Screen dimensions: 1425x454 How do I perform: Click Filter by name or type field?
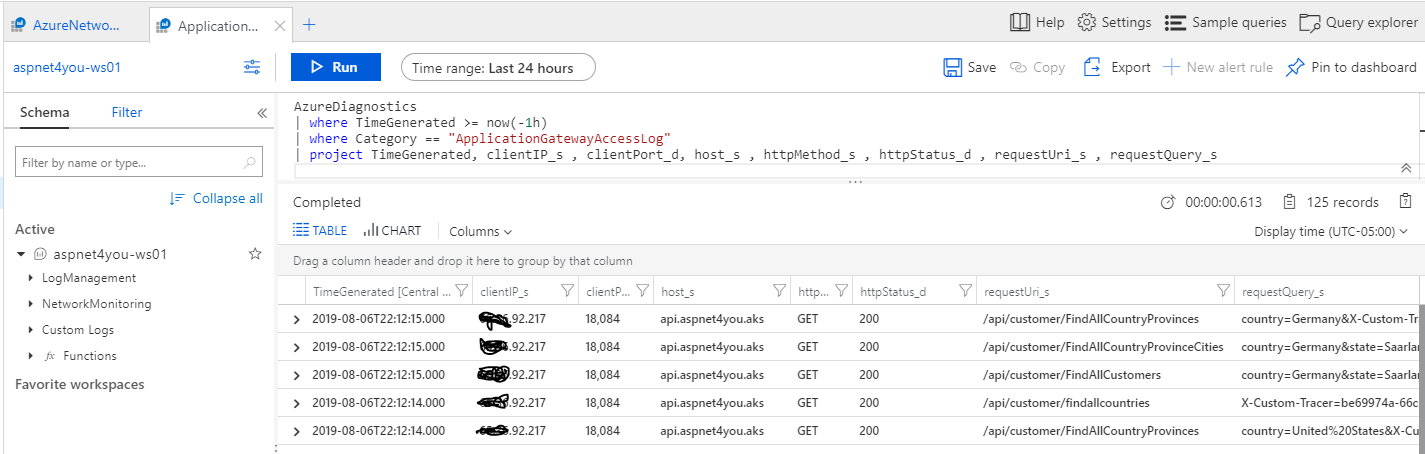click(139, 162)
